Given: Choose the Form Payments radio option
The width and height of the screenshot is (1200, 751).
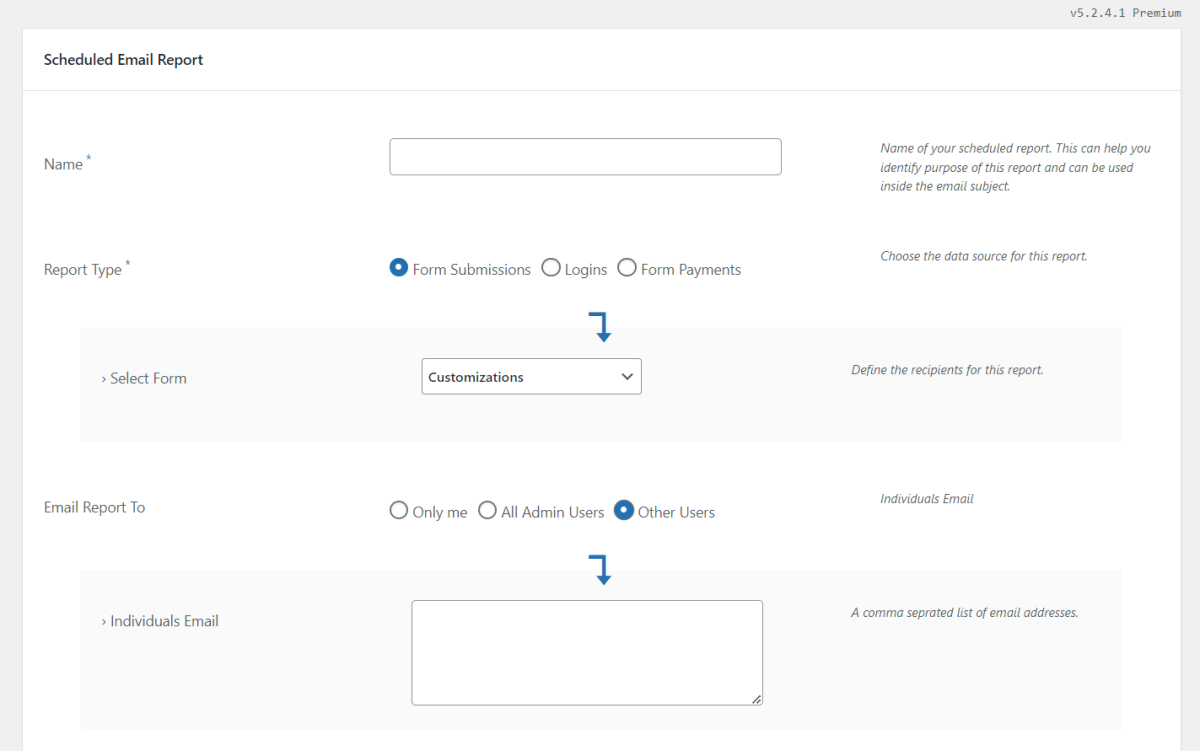Looking at the screenshot, I should click(x=627, y=268).
